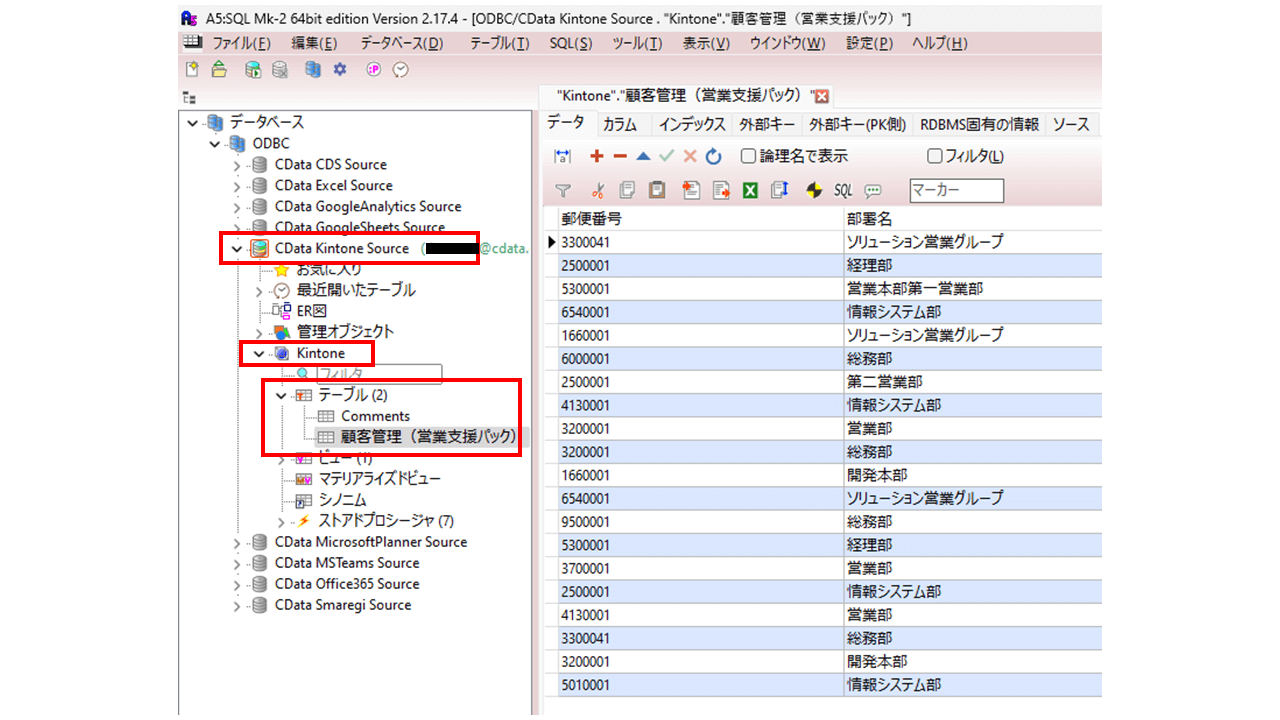The width and height of the screenshot is (1280, 720).
Task: Expand the CData Smaregi Source node
Action: [x=237, y=605]
